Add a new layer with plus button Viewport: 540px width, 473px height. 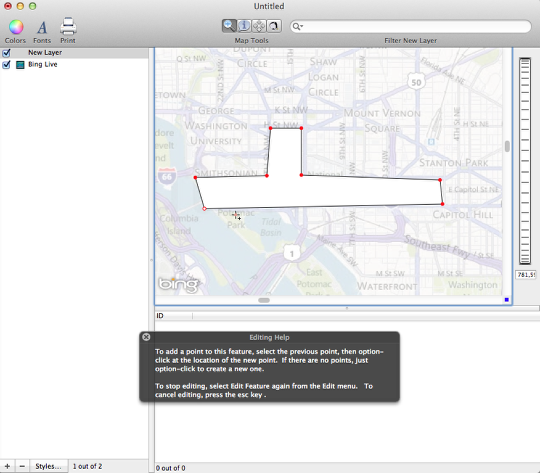[7, 466]
